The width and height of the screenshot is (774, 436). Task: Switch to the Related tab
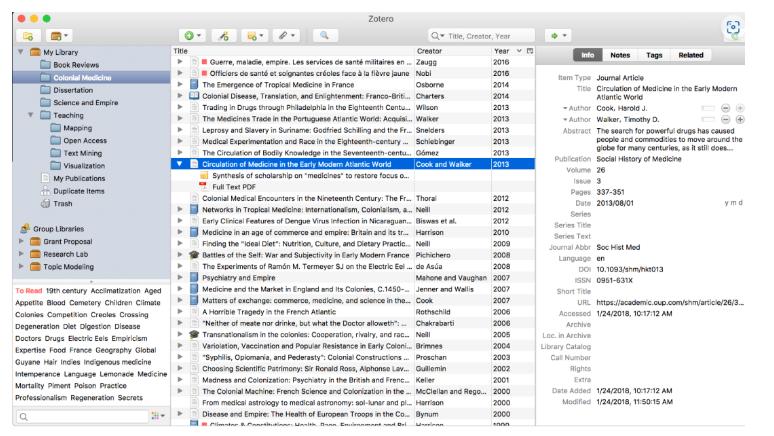tap(691, 55)
